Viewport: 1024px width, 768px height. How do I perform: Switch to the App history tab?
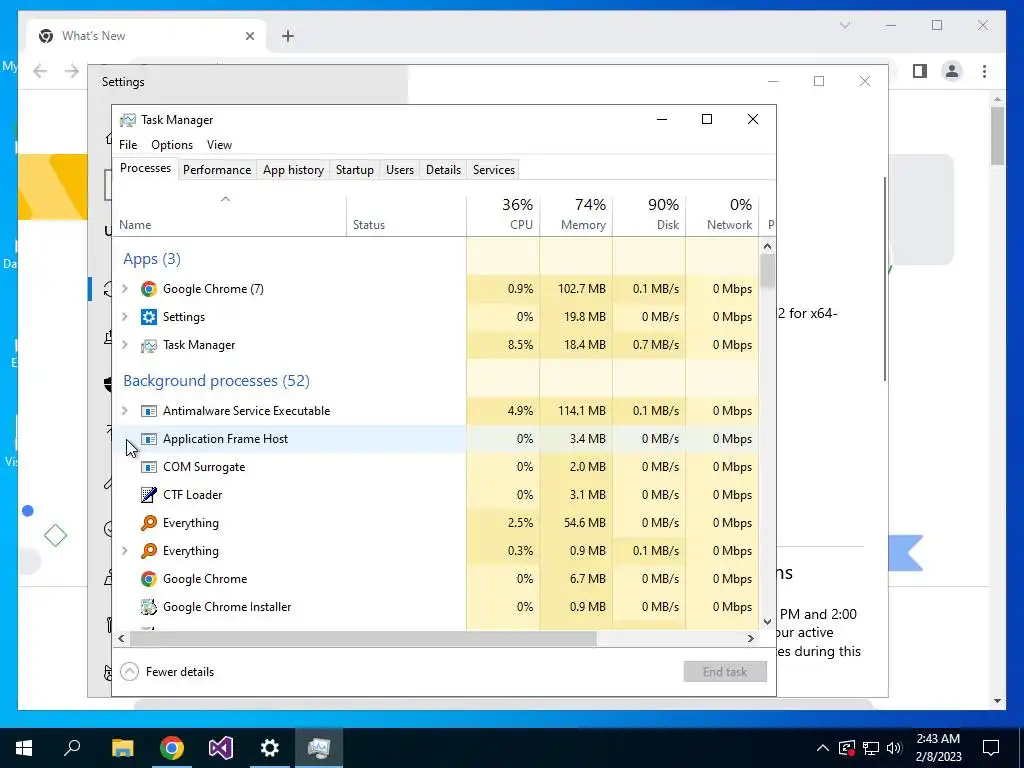pos(293,170)
